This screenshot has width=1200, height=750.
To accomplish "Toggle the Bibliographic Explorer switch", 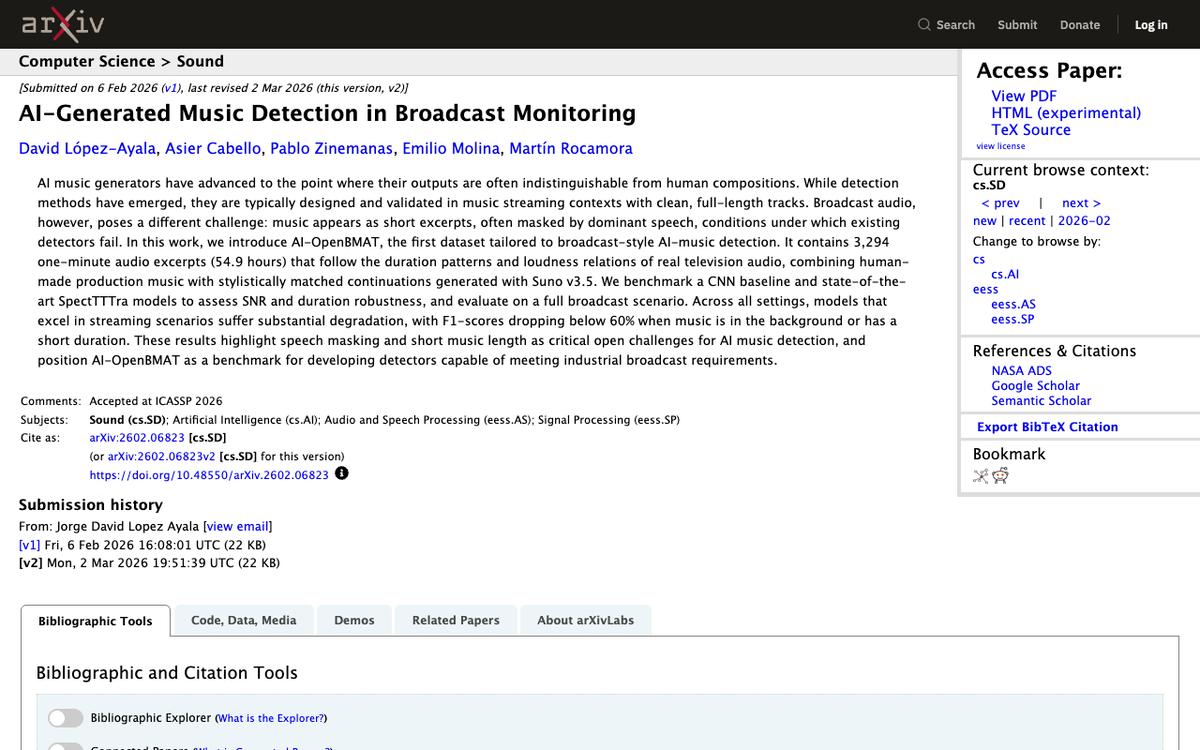I will [x=66, y=718].
